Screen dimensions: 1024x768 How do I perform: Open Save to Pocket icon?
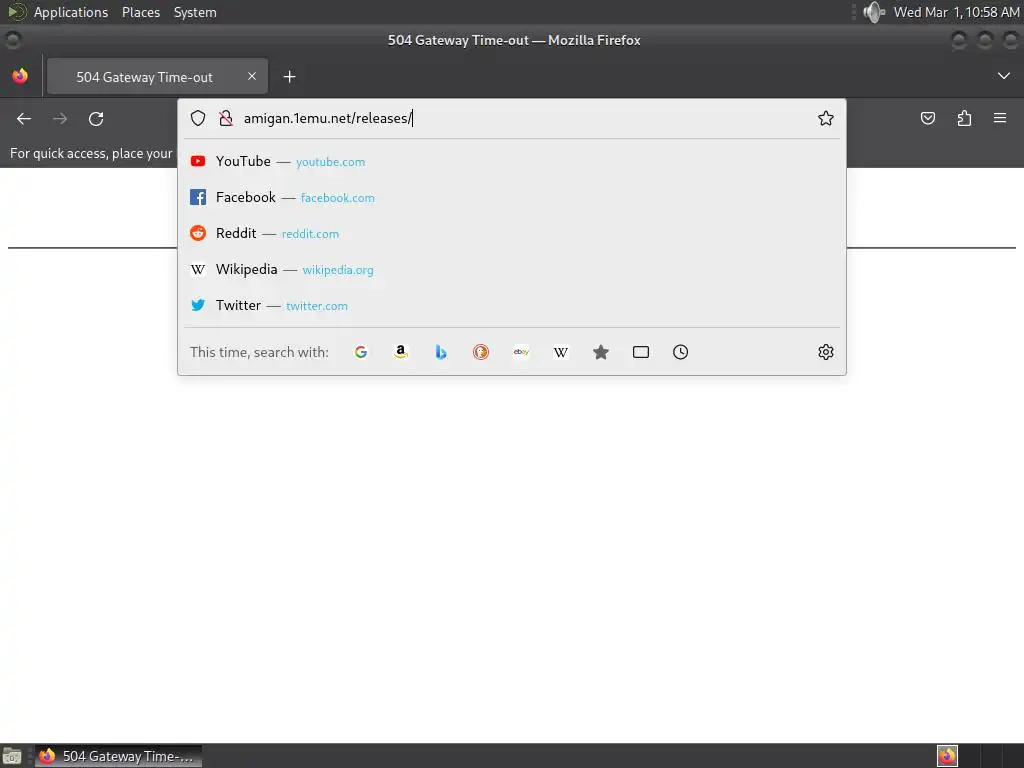pos(928,118)
